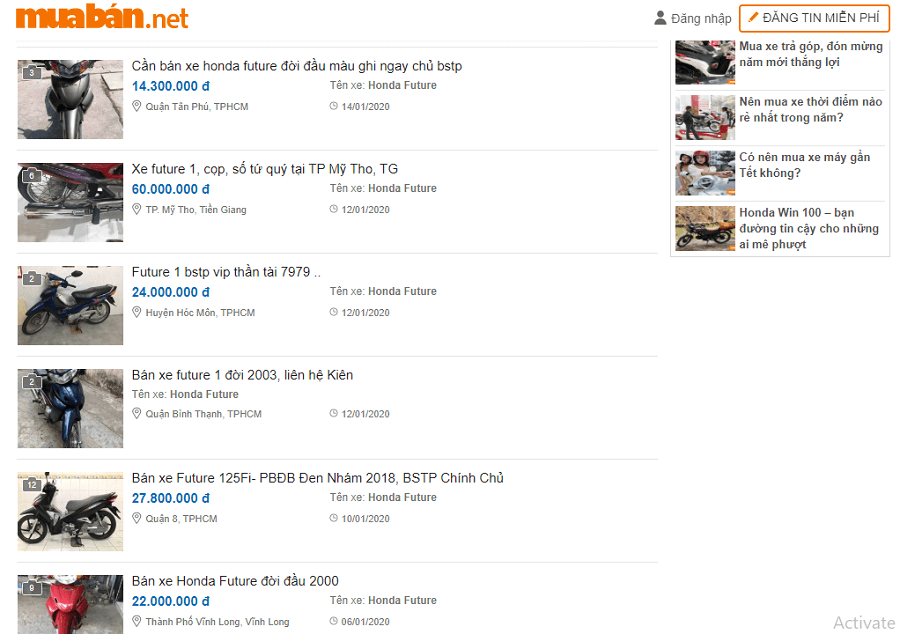The height and width of the screenshot is (634, 900).
Task: Click thumbnail for the Honda Win 100 article
Action: 705,228
